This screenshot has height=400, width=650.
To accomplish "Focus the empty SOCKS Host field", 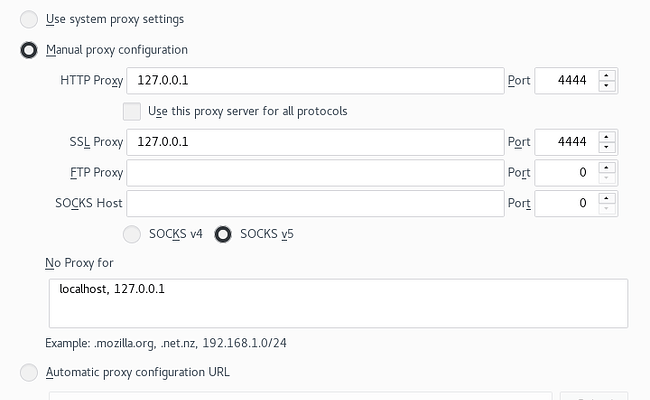I will click(315, 203).
